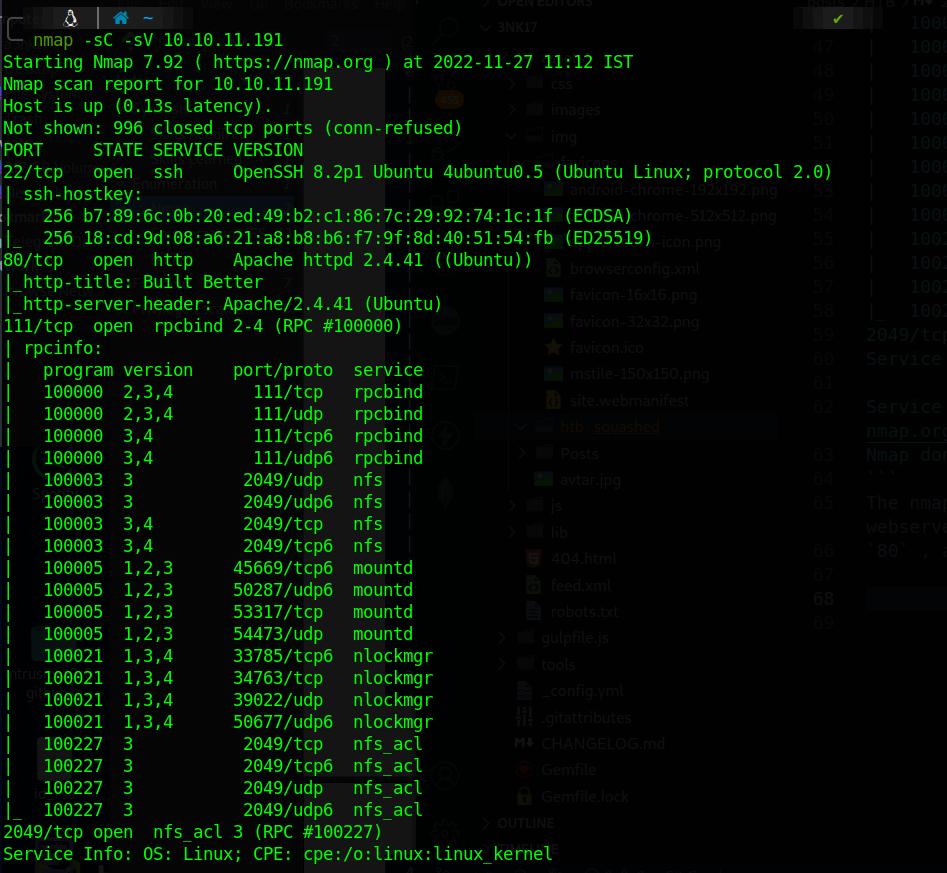Select the avtar.jpg image file
Screen dimensions: 947x873
(x=590, y=479)
